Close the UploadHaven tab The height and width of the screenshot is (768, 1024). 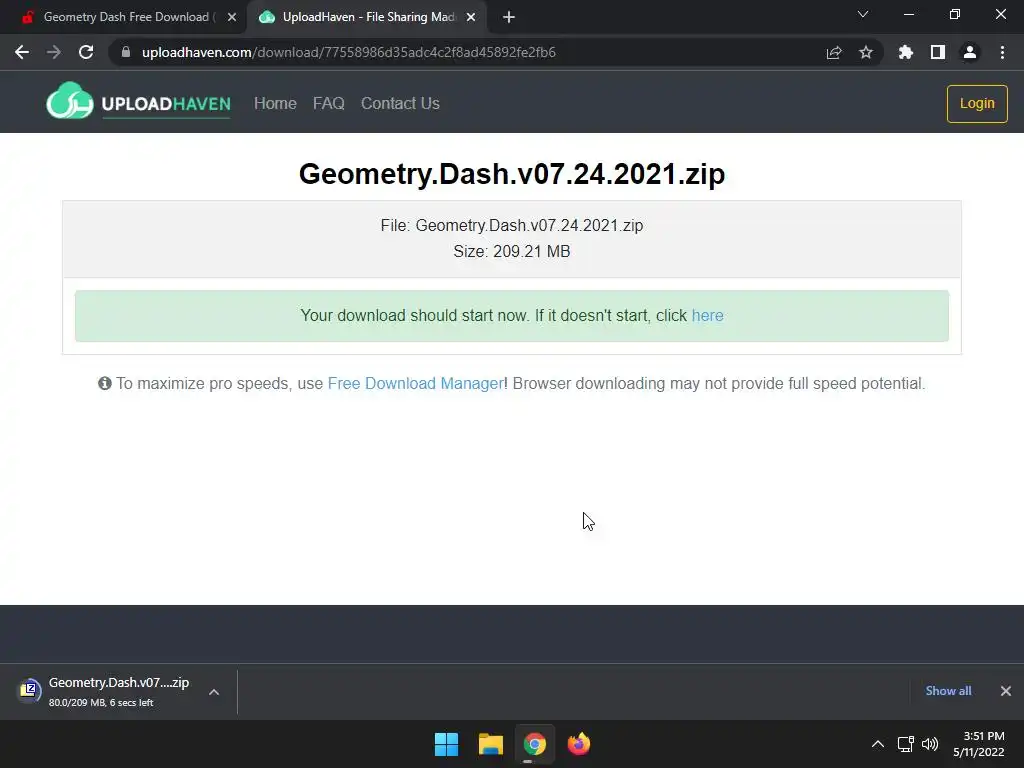(x=471, y=17)
